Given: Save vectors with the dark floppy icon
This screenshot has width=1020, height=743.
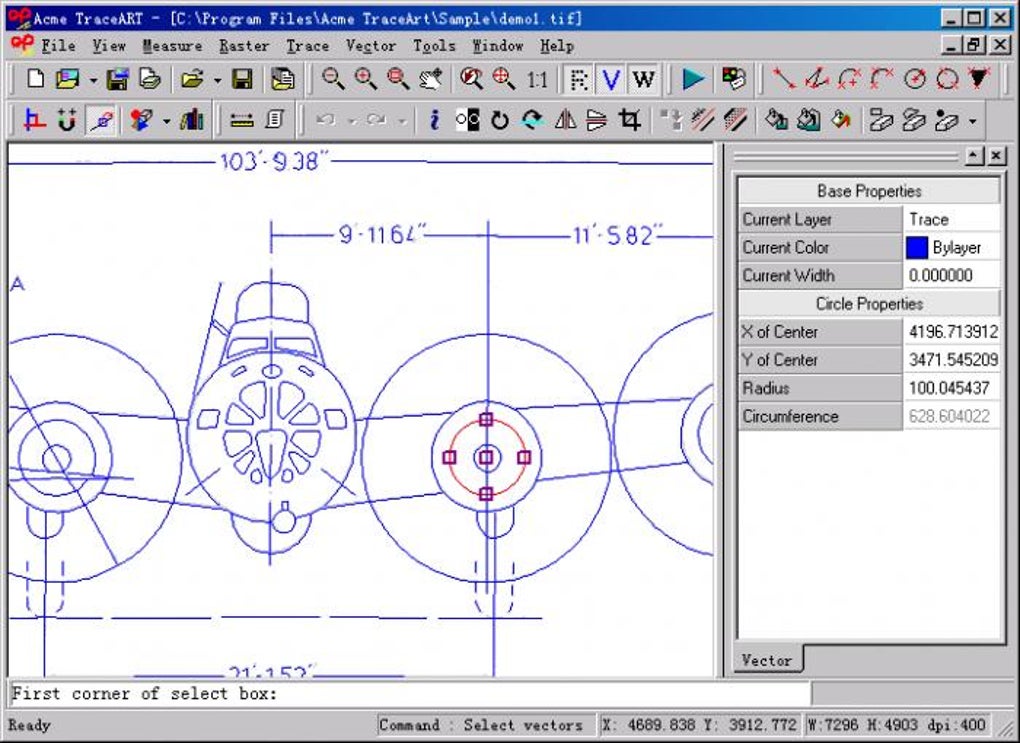Looking at the screenshot, I should coord(243,79).
